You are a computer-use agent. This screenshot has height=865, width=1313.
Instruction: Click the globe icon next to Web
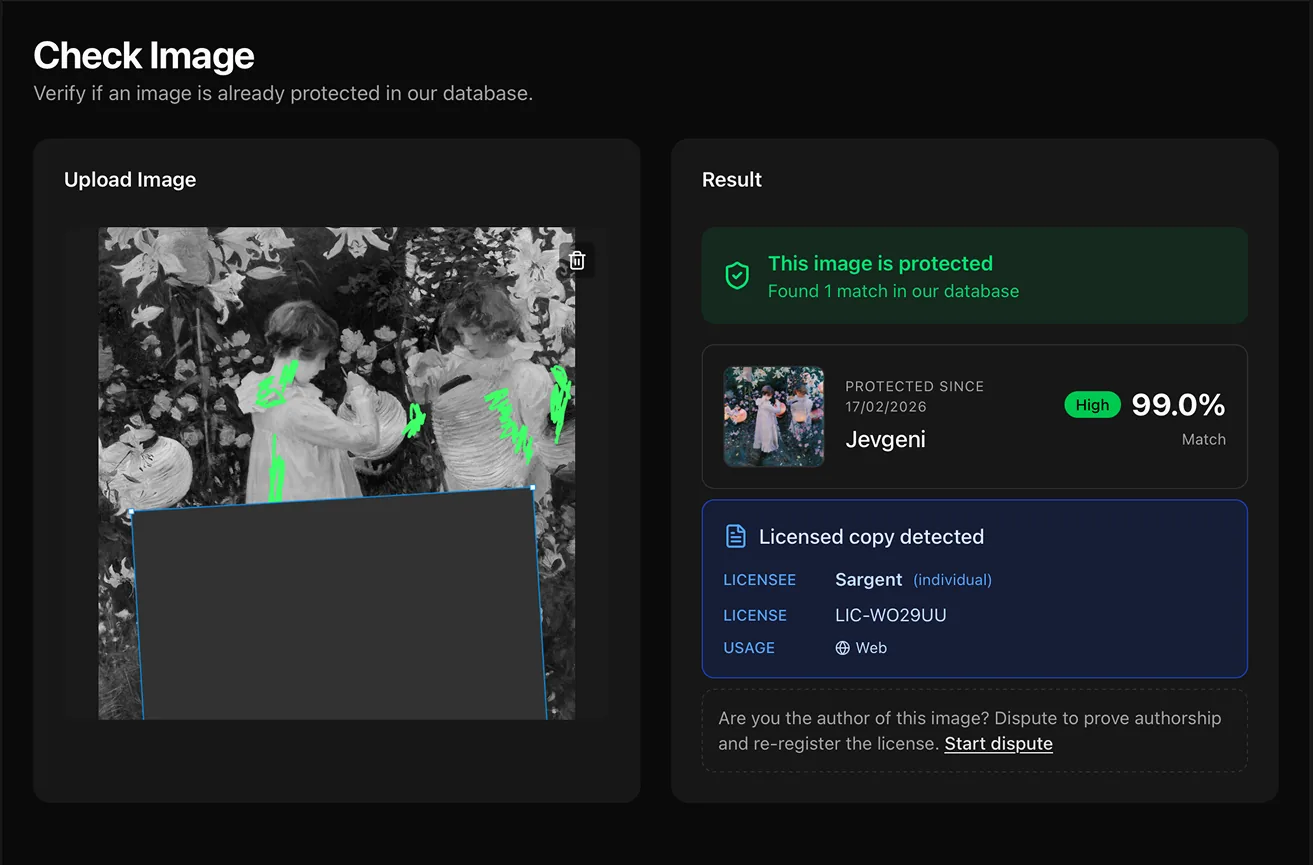tap(842, 648)
